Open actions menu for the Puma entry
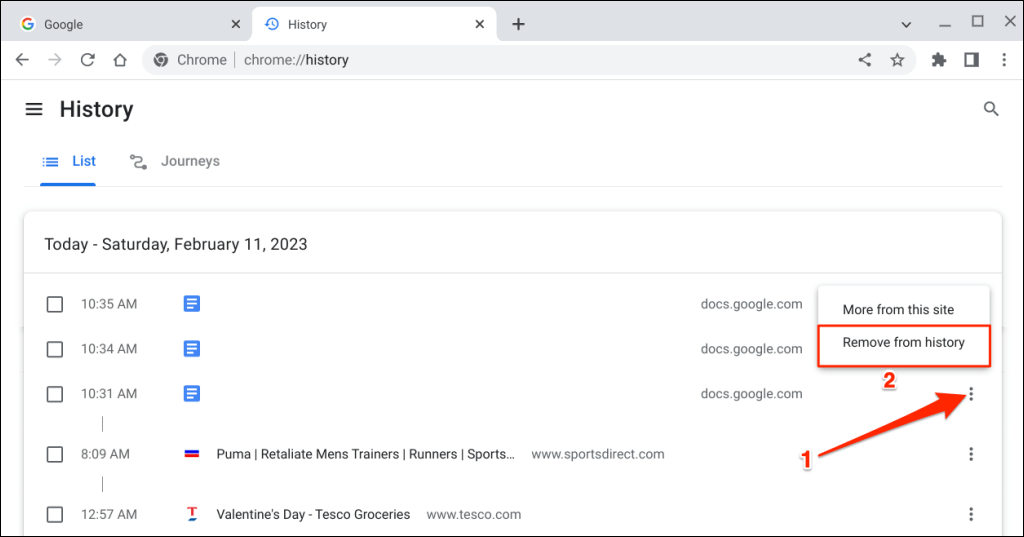 [971, 454]
